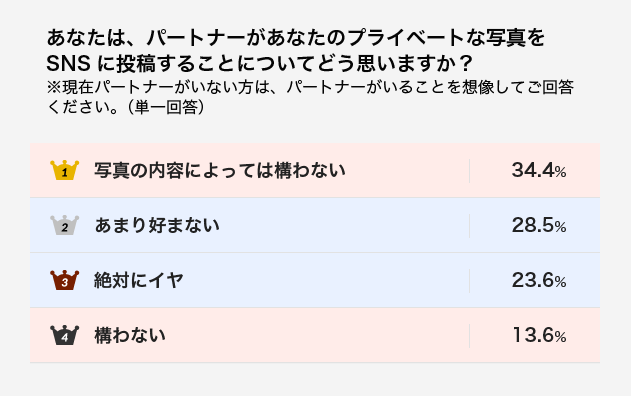Click the bronze rank 3 crown icon
The width and height of the screenshot is (631, 396).
[x=64, y=280]
